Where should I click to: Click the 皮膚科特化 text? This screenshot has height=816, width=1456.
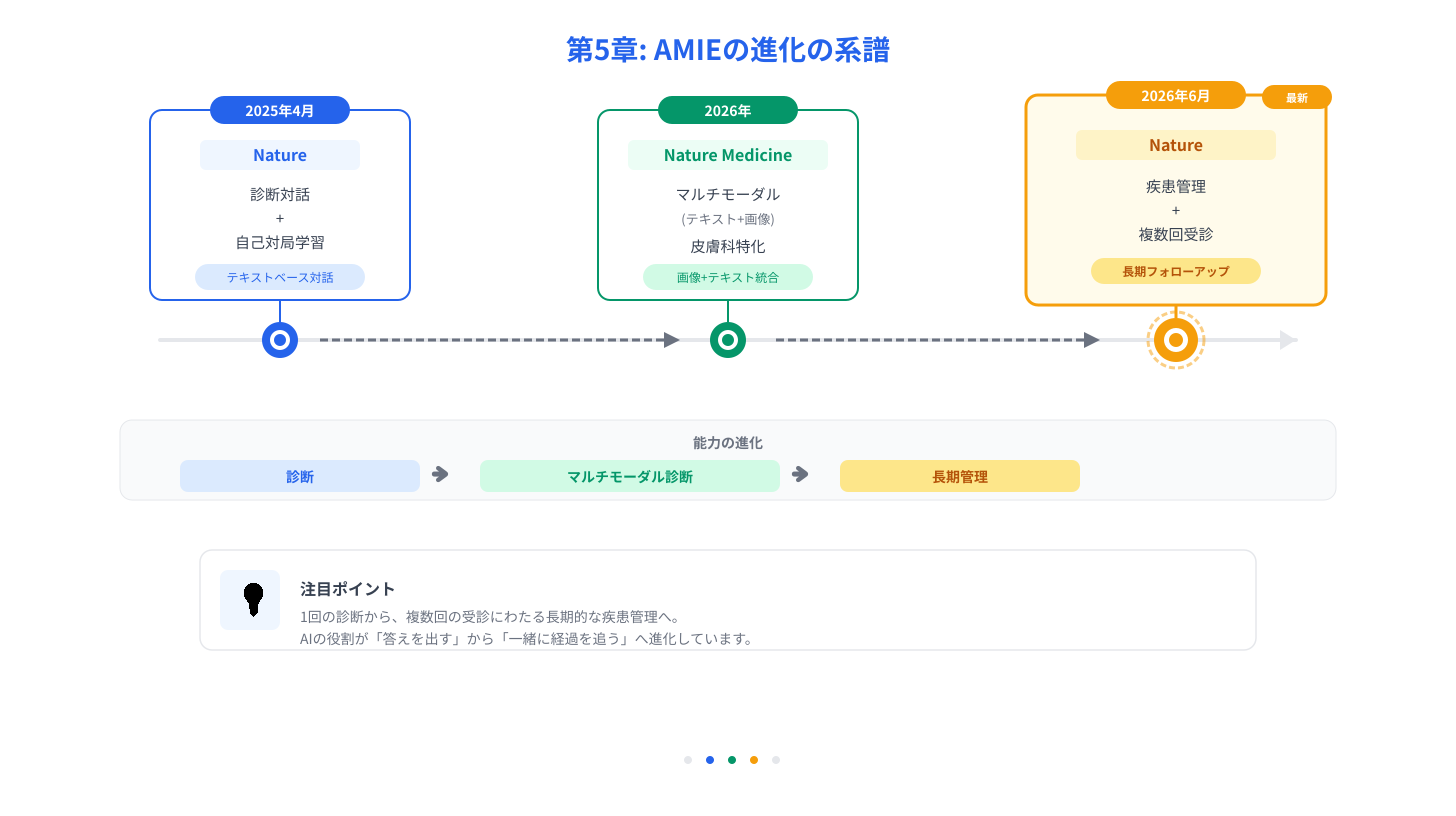[x=728, y=246]
